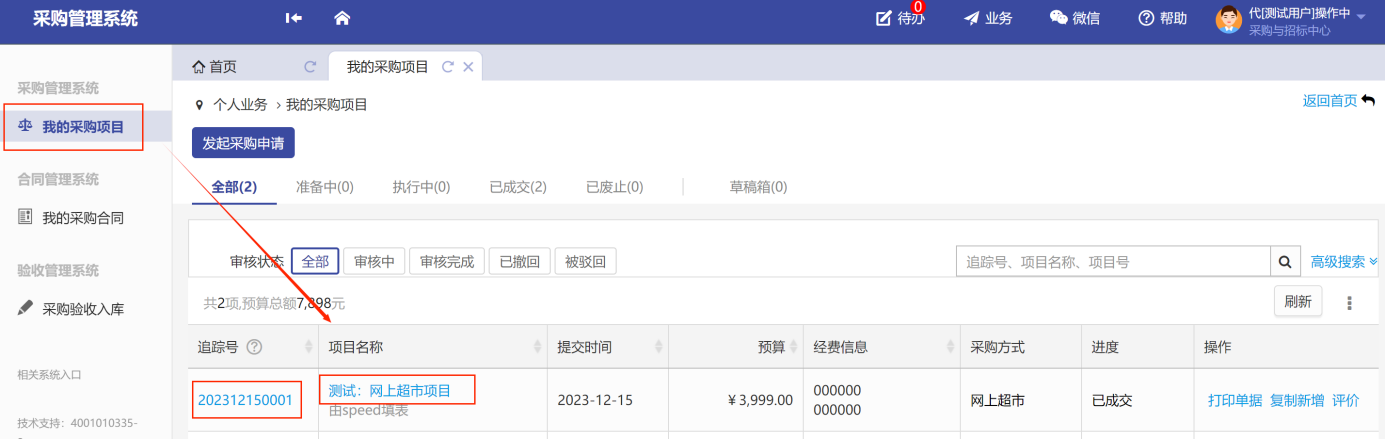Image resolution: width=1385 pixels, height=439 pixels.
Task: Click the search magnifier button
Action: (x=1284, y=262)
